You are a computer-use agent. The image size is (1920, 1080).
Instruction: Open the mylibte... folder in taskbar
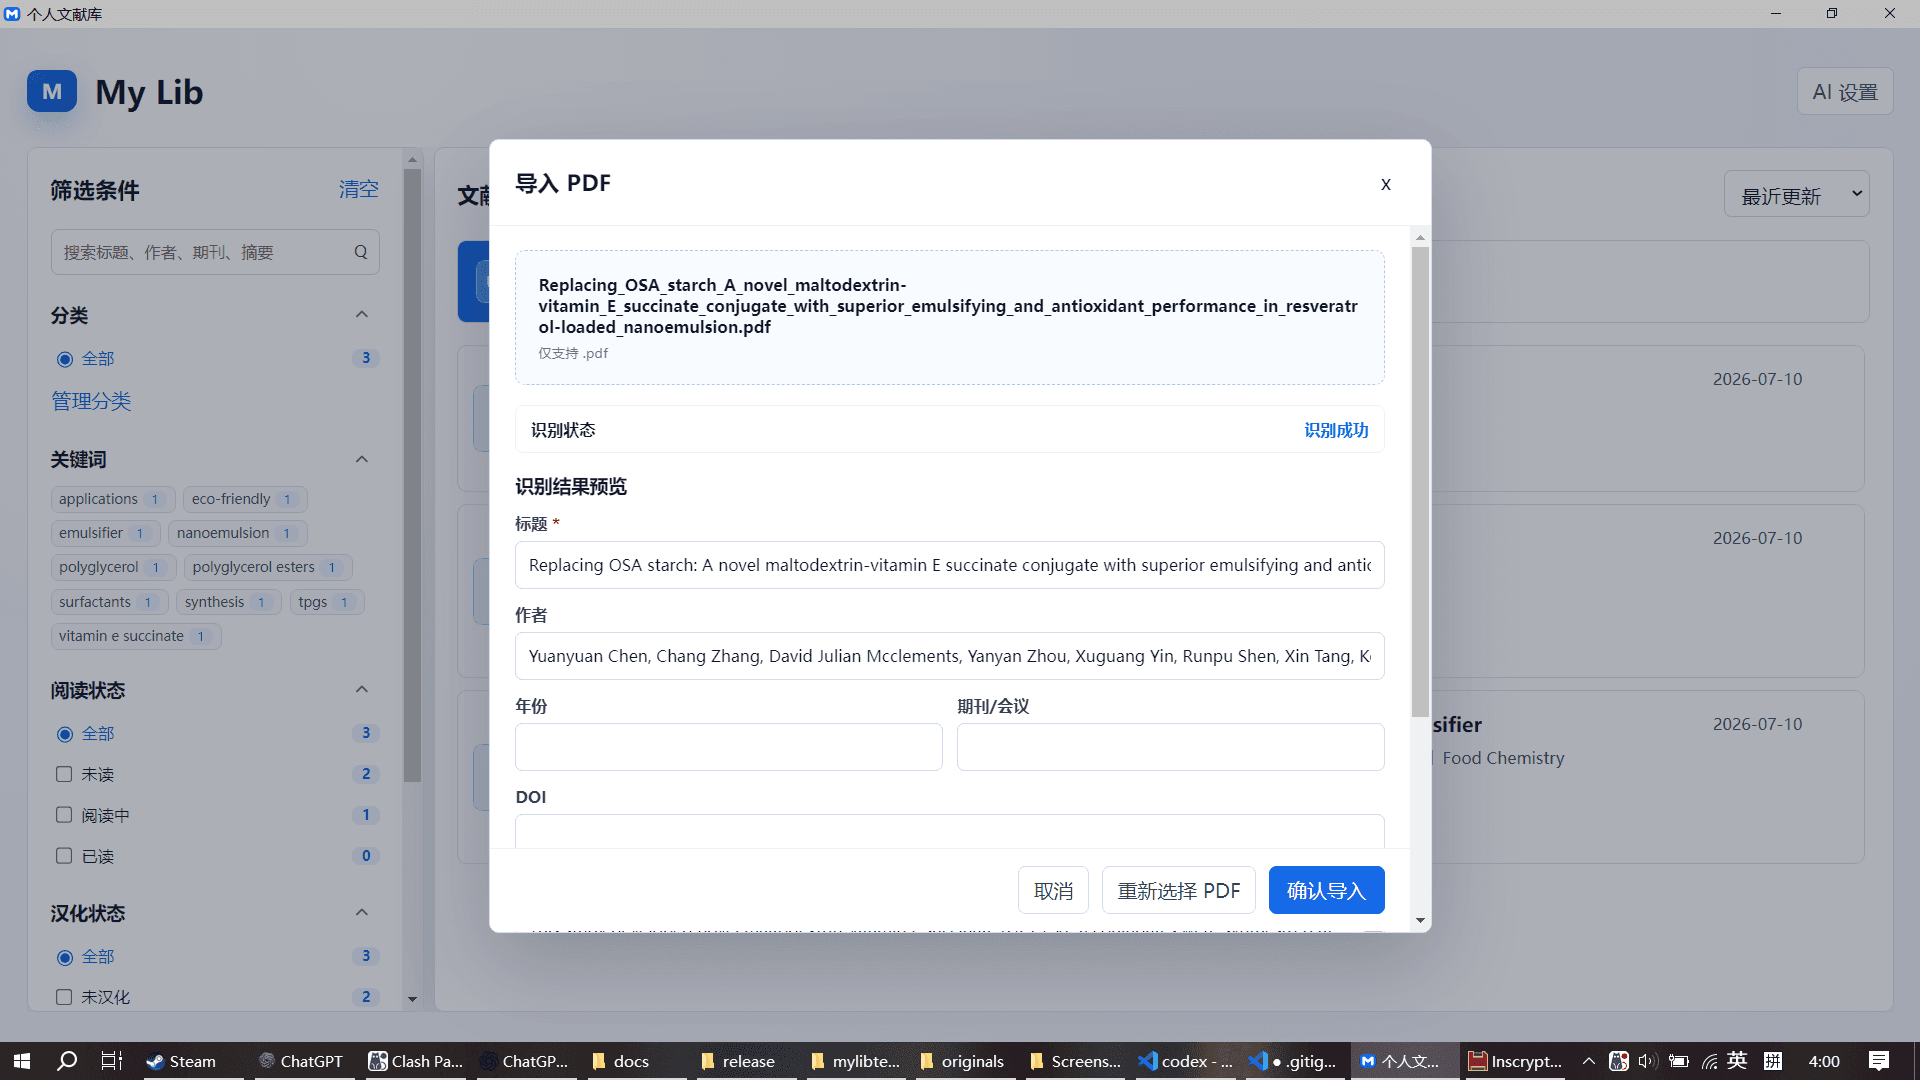(855, 1061)
